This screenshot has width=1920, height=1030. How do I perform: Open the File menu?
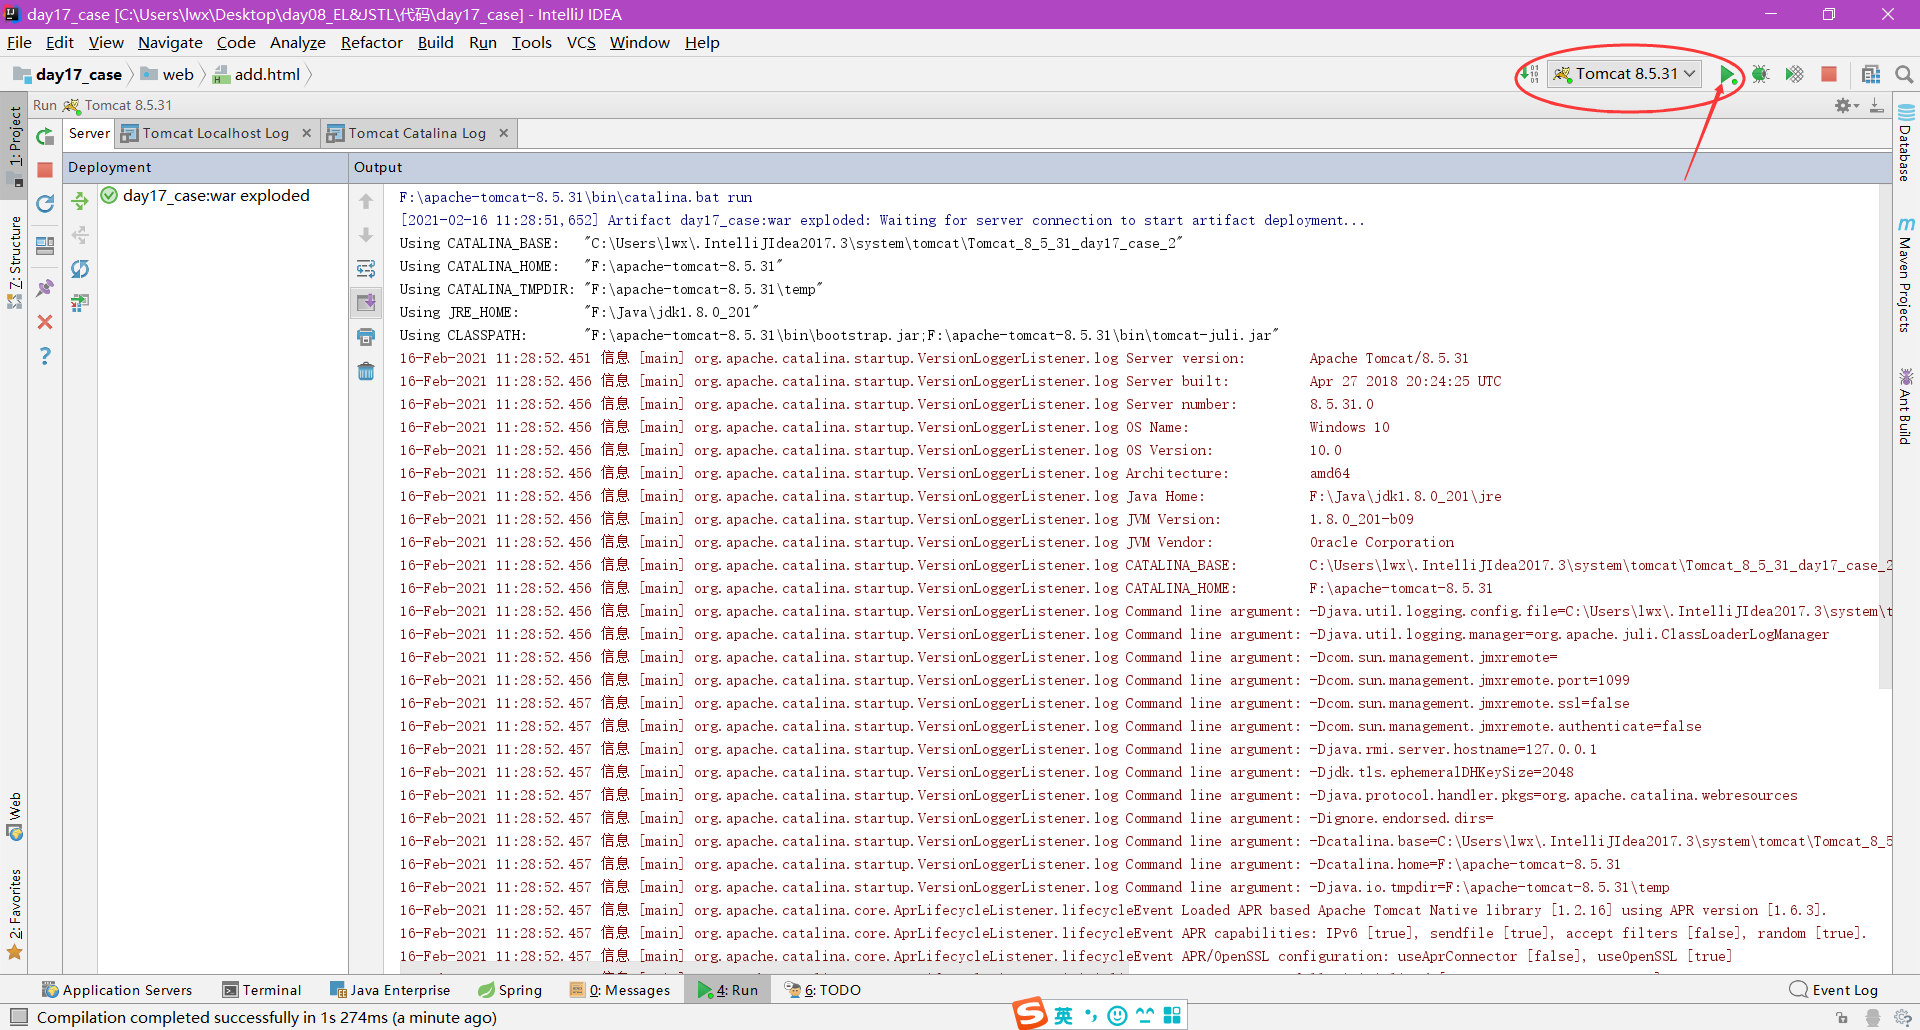[19, 43]
